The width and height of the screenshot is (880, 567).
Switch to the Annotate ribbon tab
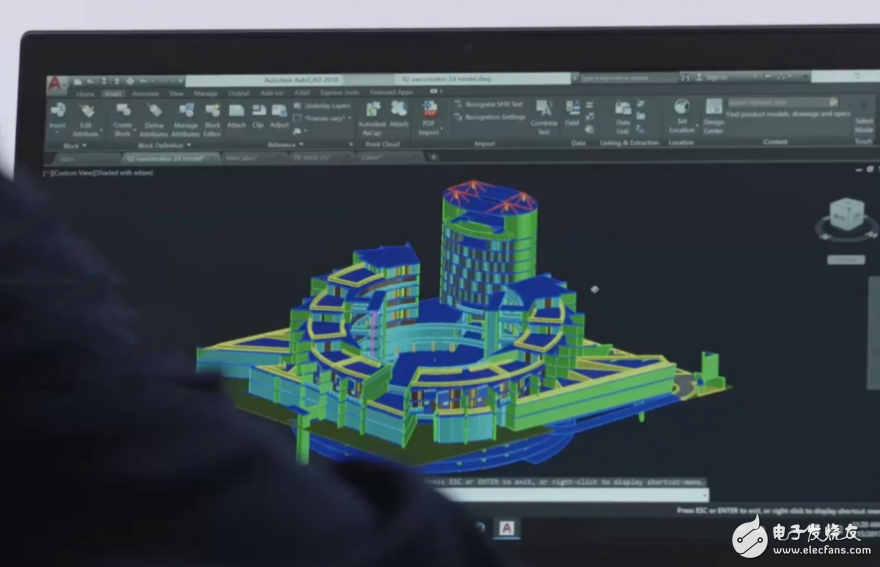pos(145,93)
